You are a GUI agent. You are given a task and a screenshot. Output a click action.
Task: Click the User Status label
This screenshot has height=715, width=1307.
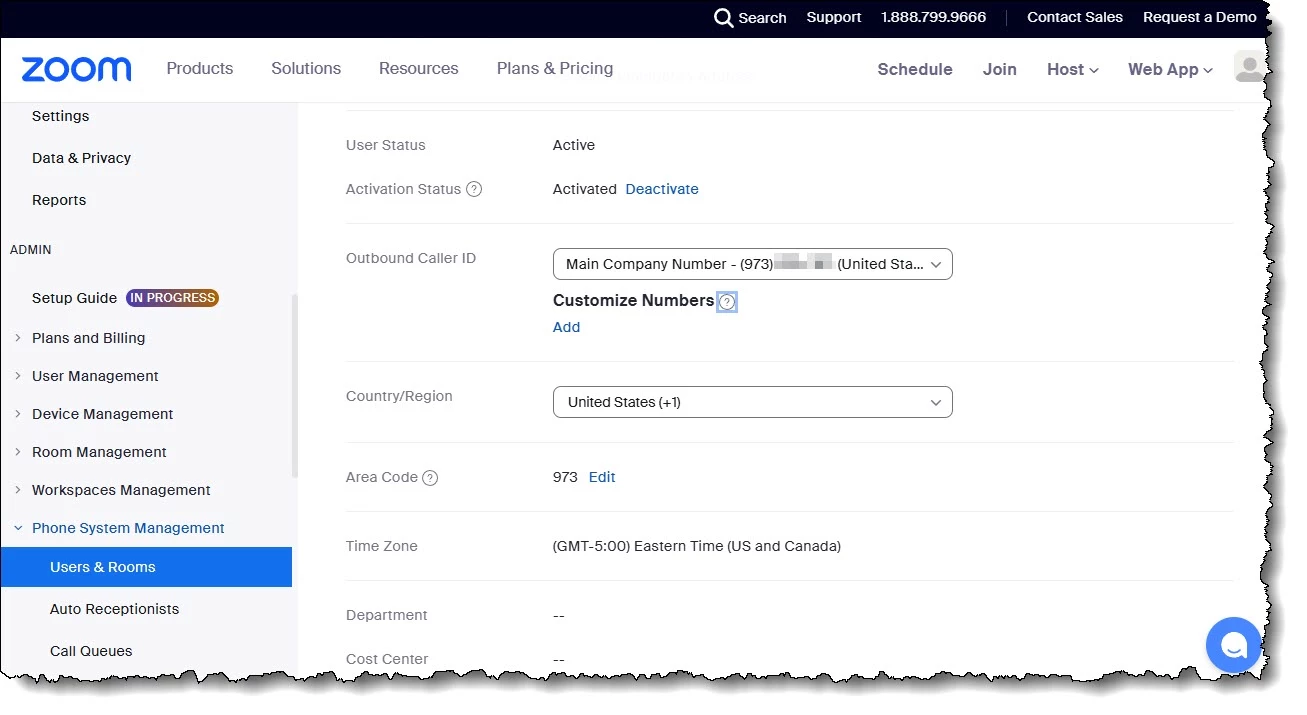(x=386, y=145)
